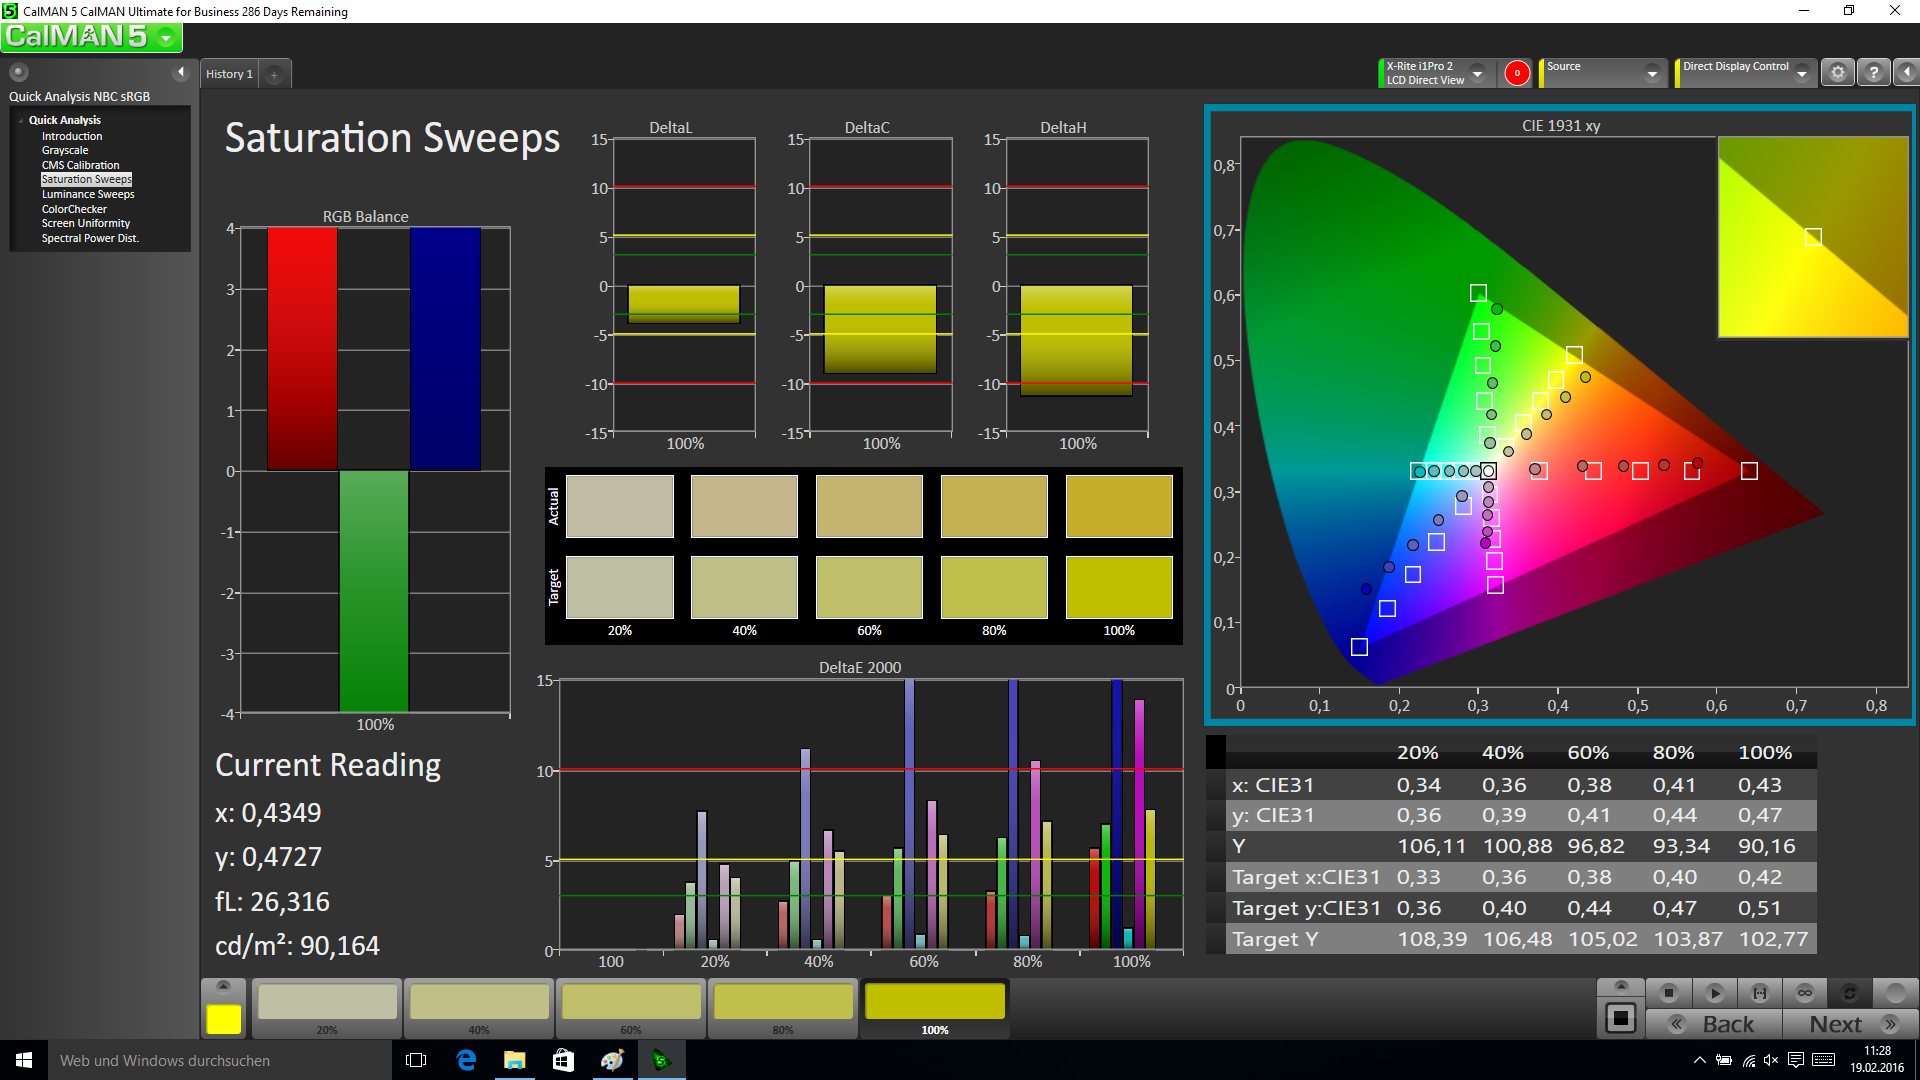Image resolution: width=1920 pixels, height=1080 pixels.
Task: Open the settings gear icon
Action: coord(1838,73)
